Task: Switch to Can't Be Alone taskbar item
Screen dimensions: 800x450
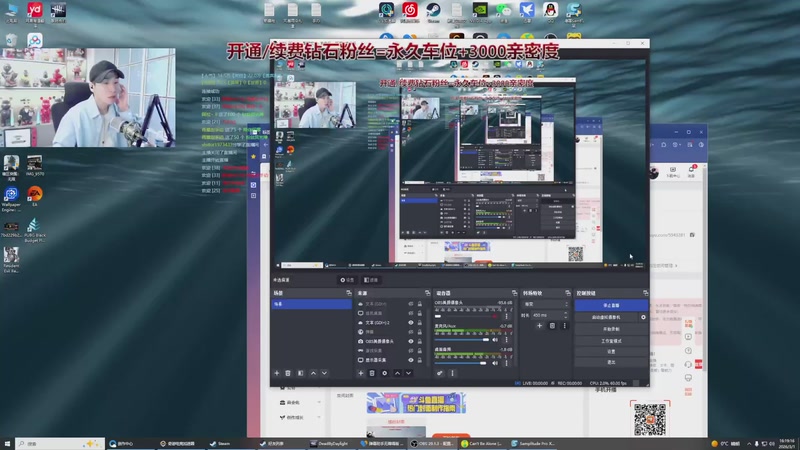Action: (484, 443)
